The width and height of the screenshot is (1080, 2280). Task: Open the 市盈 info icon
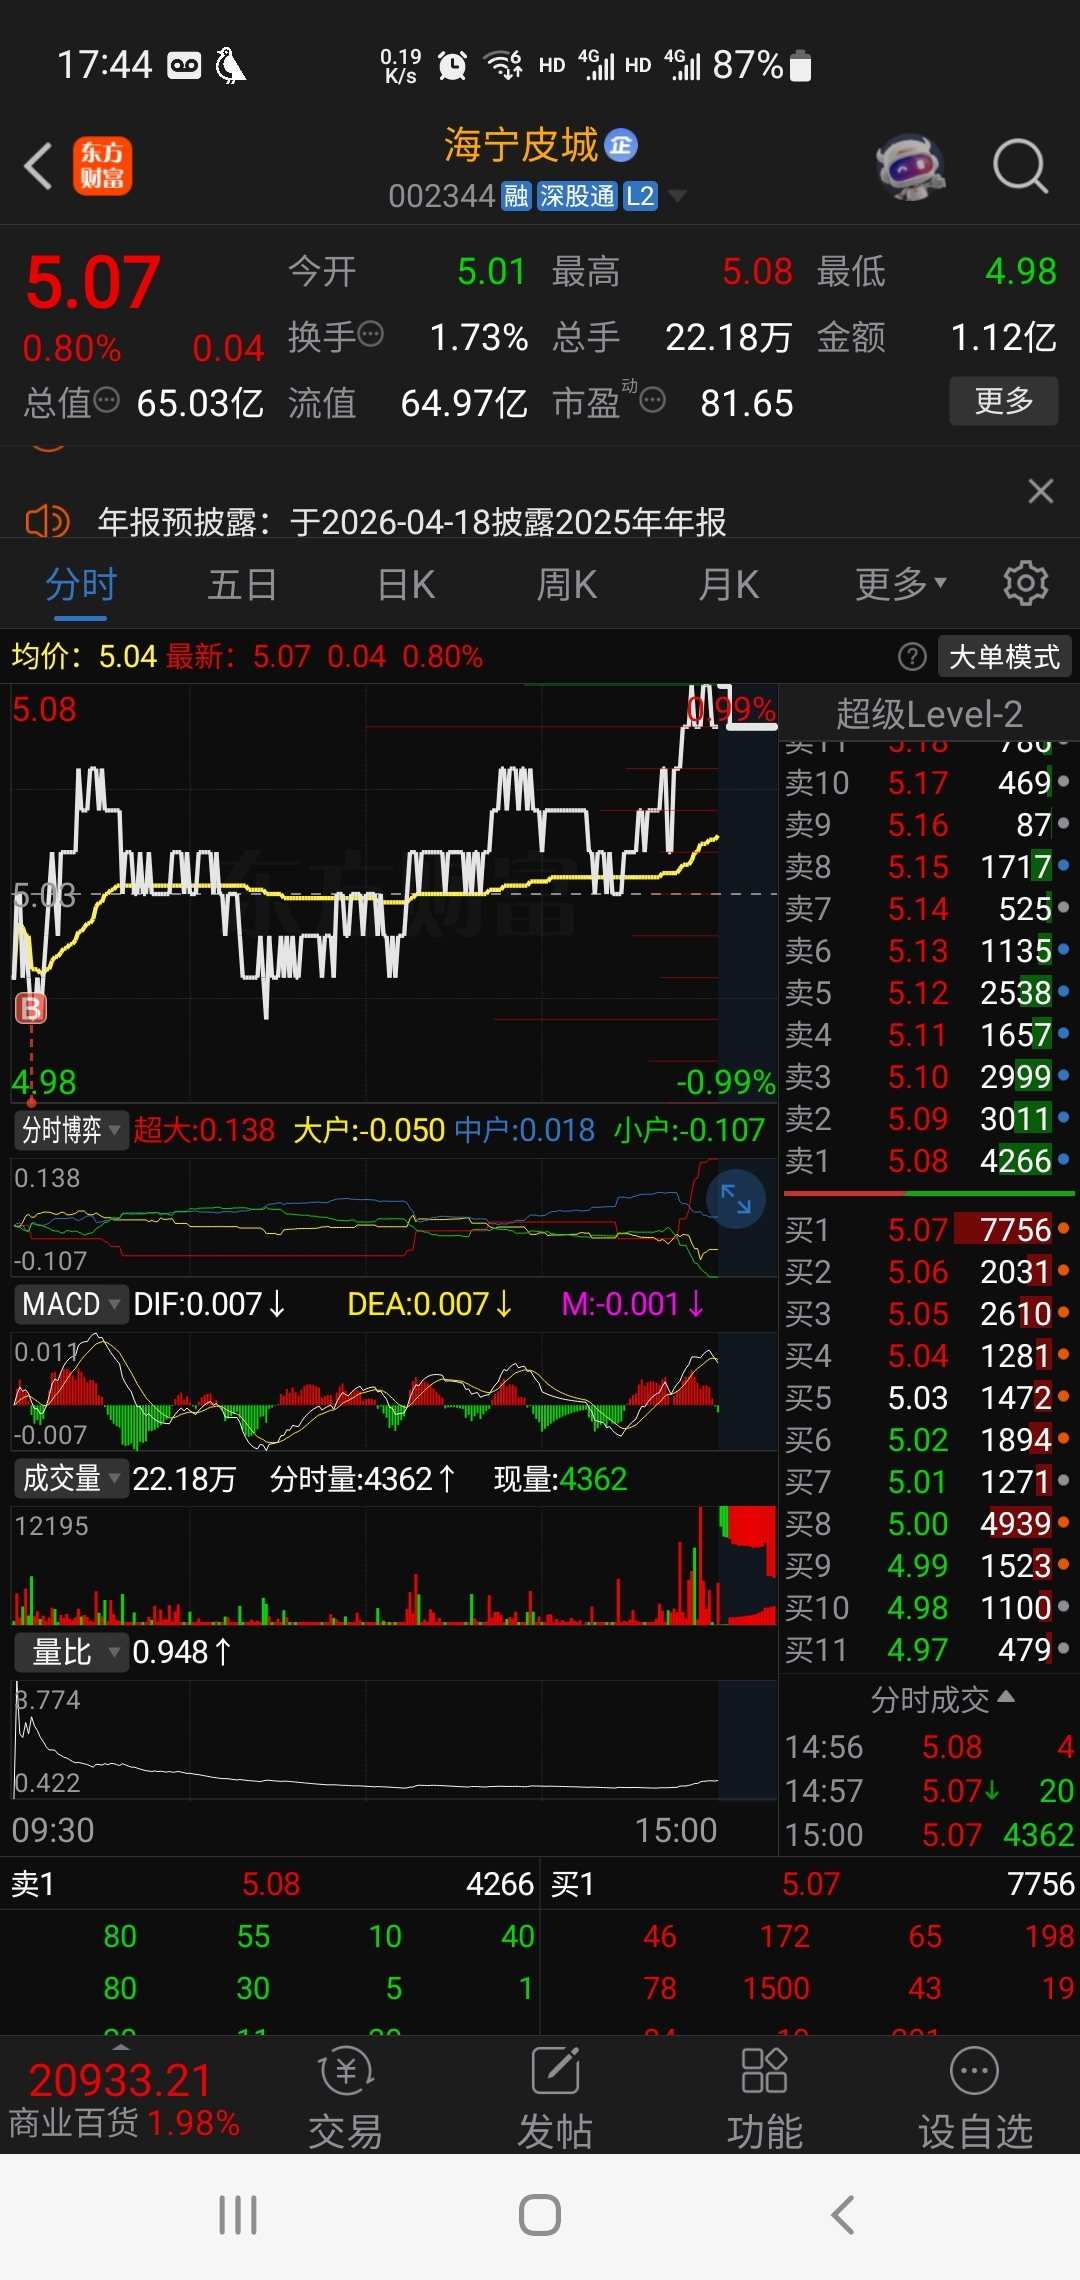[x=652, y=401]
